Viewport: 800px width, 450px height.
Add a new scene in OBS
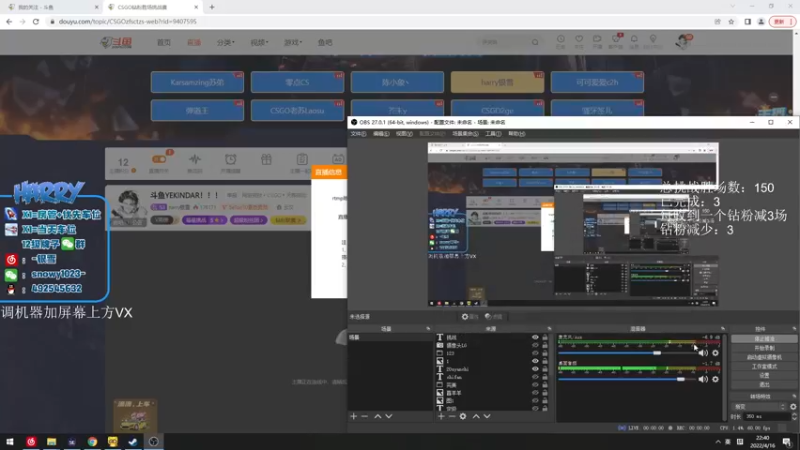354,416
